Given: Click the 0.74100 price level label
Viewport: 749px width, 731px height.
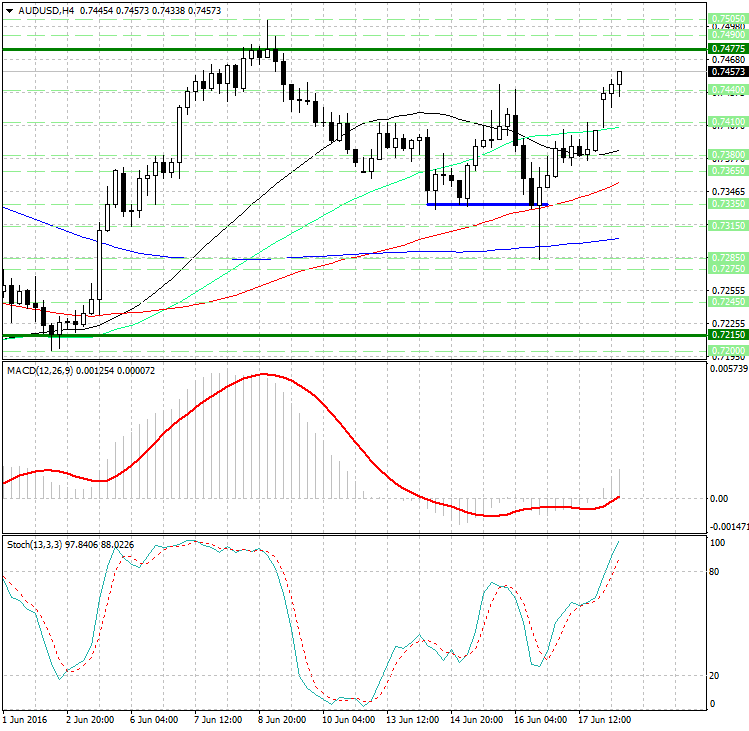Looking at the screenshot, I should point(727,122).
